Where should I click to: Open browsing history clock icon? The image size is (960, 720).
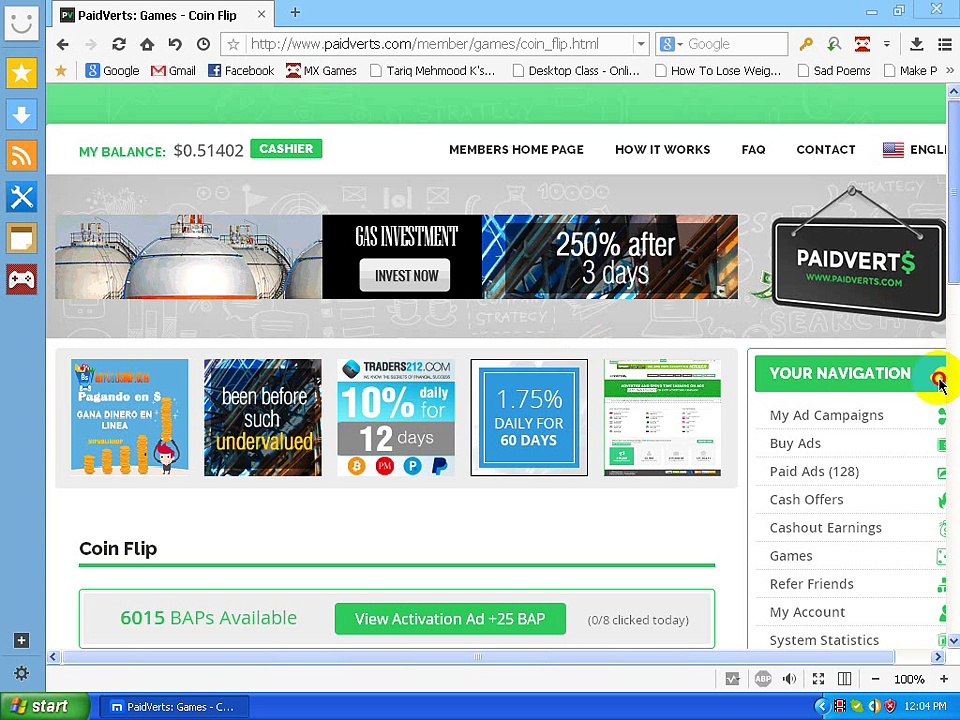click(203, 44)
